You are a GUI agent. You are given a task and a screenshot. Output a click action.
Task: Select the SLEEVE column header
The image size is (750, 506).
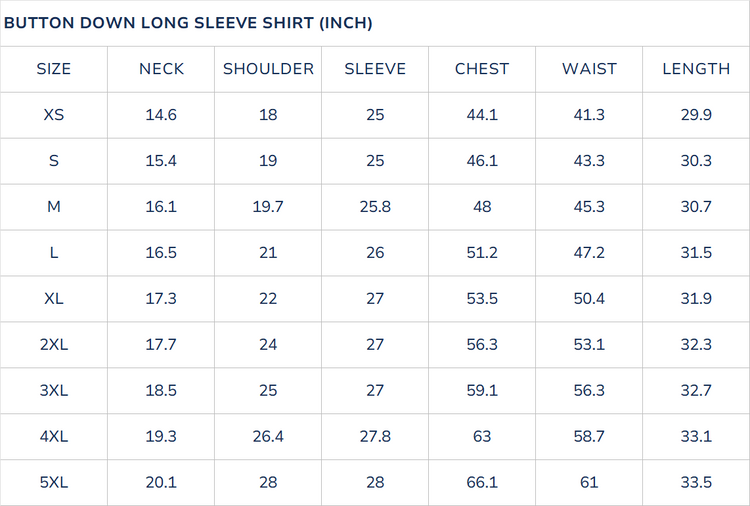point(375,69)
